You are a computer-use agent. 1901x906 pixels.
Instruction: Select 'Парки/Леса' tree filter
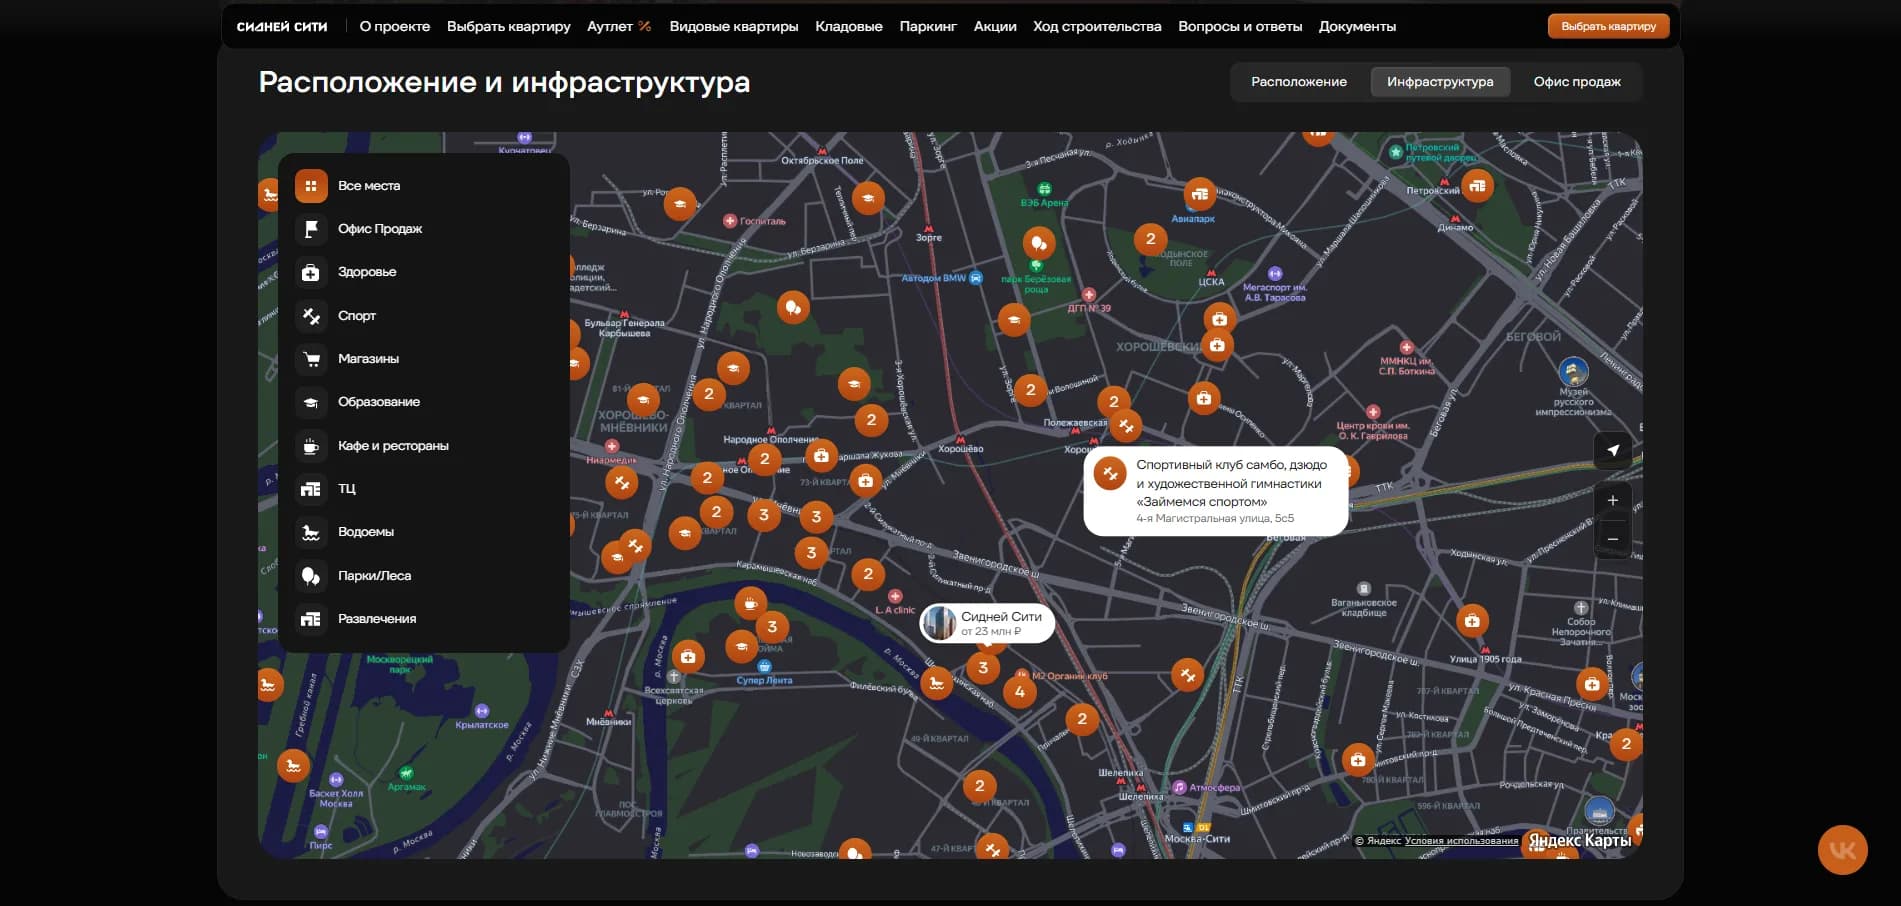[x=311, y=576]
